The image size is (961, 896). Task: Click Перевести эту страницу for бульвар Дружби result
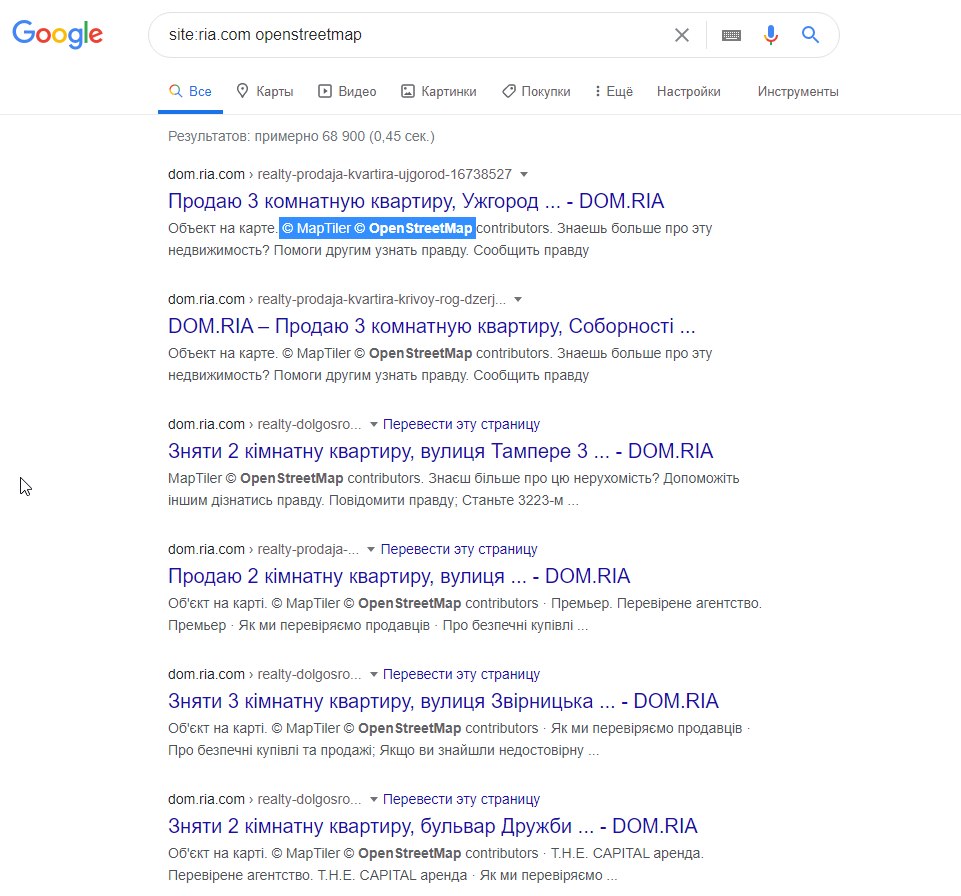pos(462,799)
